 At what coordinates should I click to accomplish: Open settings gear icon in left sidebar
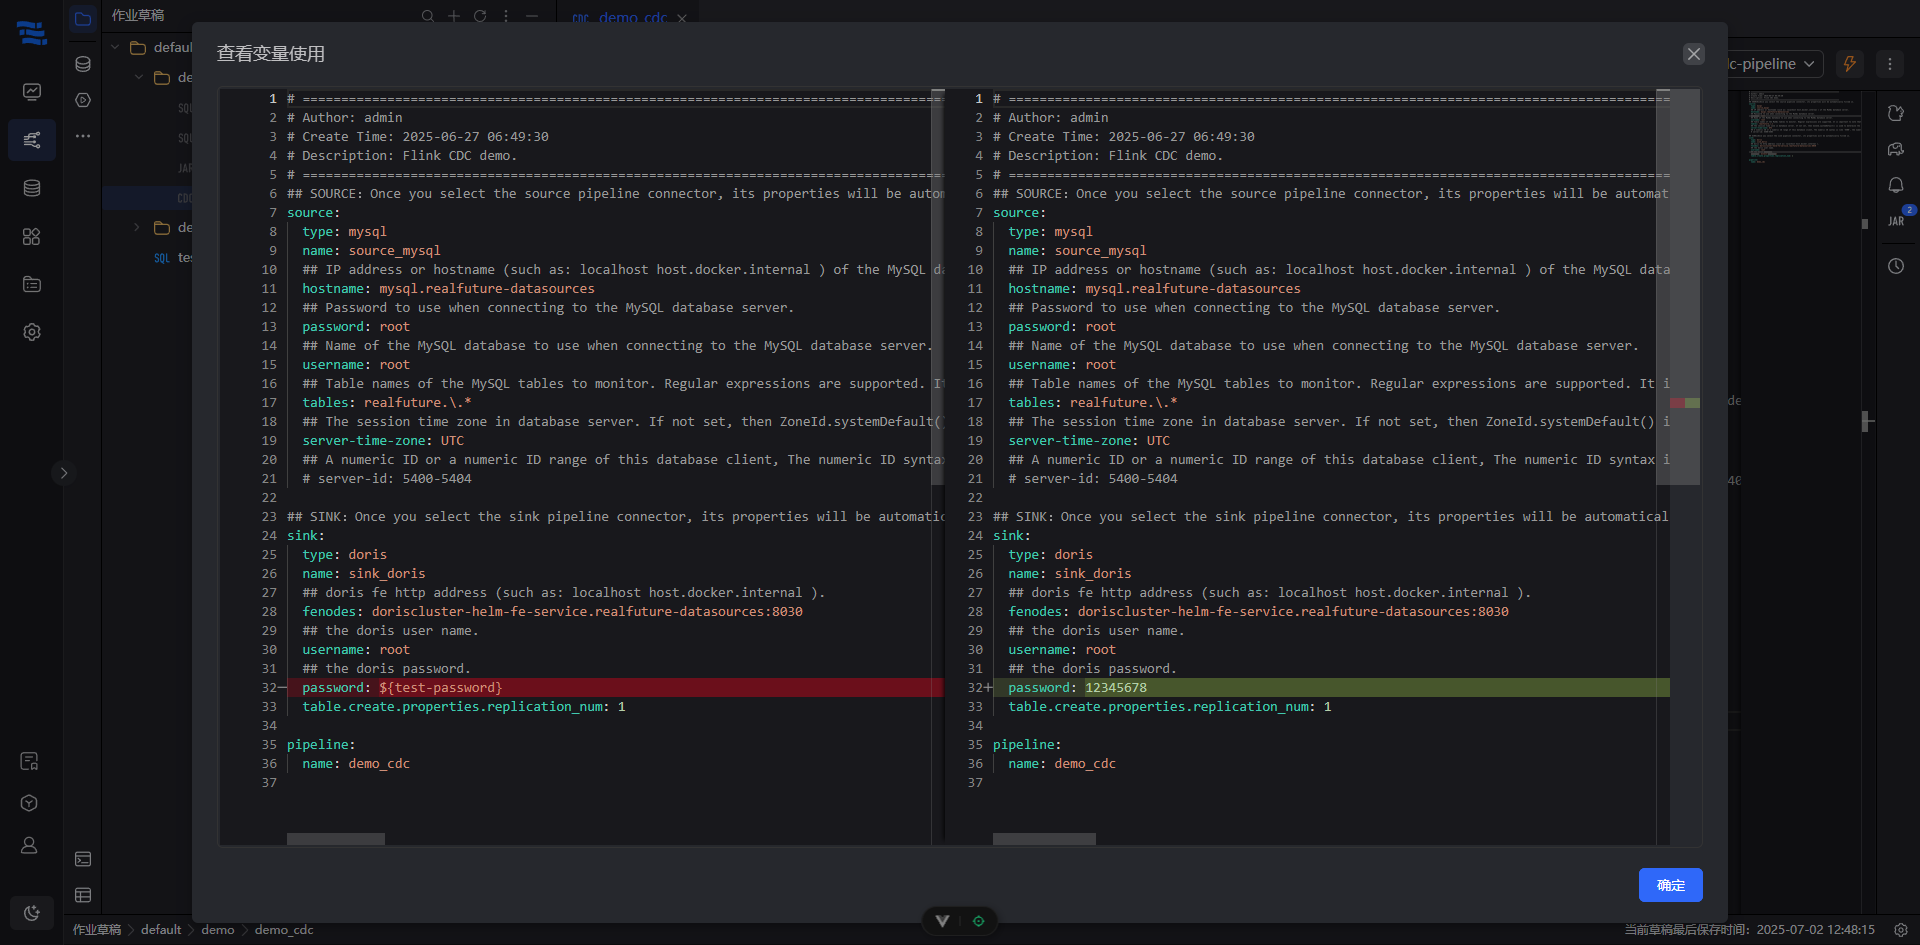pyautogui.click(x=32, y=332)
